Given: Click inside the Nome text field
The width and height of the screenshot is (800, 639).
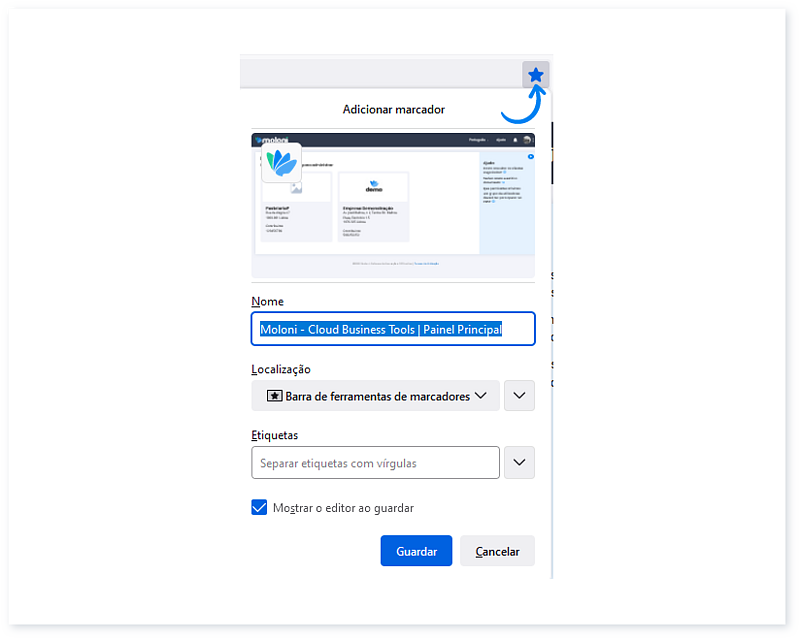Looking at the screenshot, I should (393, 329).
